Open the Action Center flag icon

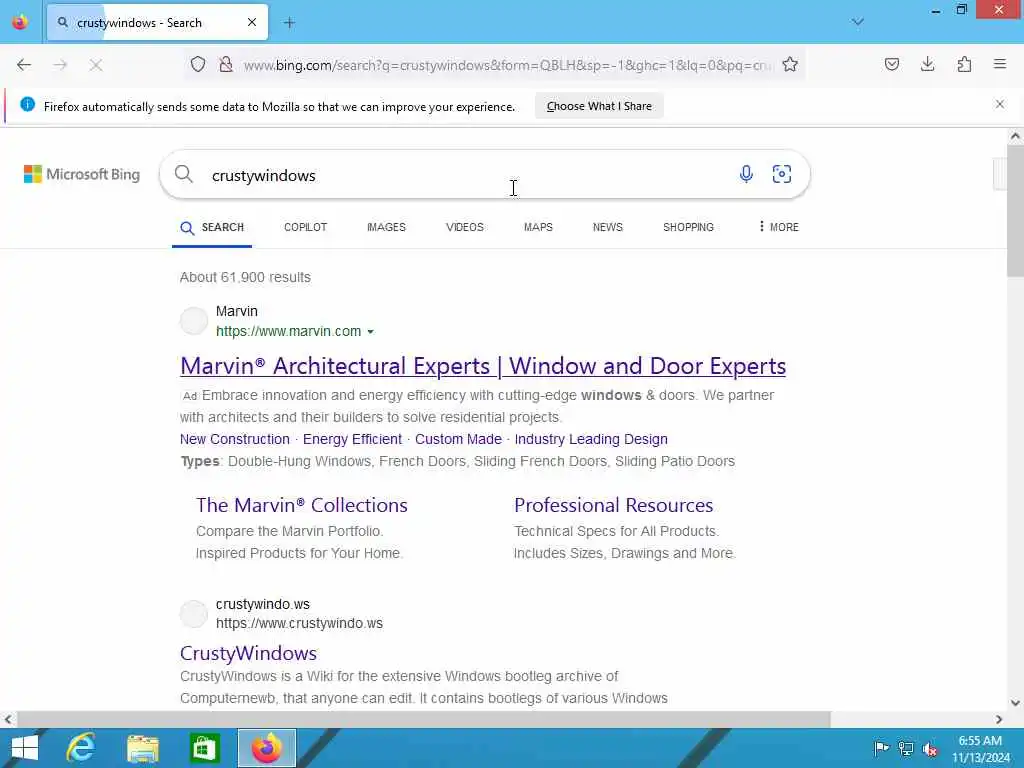pos(881,748)
